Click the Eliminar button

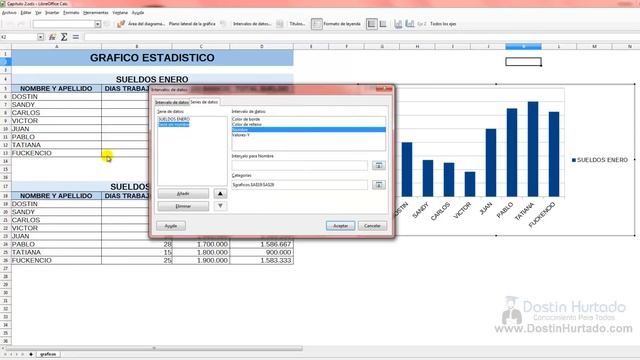coord(183,206)
